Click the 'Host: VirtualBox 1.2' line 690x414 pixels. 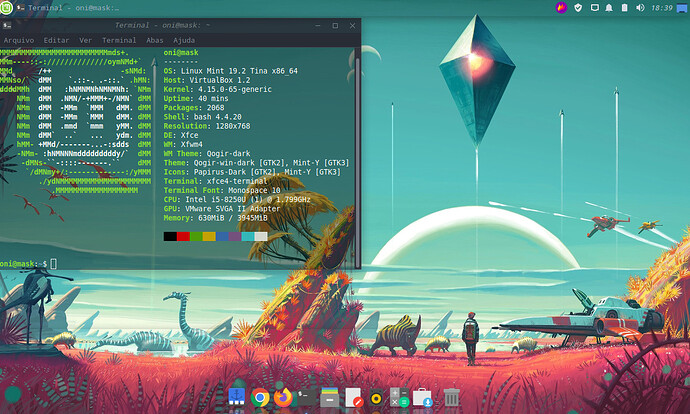(x=207, y=80)
